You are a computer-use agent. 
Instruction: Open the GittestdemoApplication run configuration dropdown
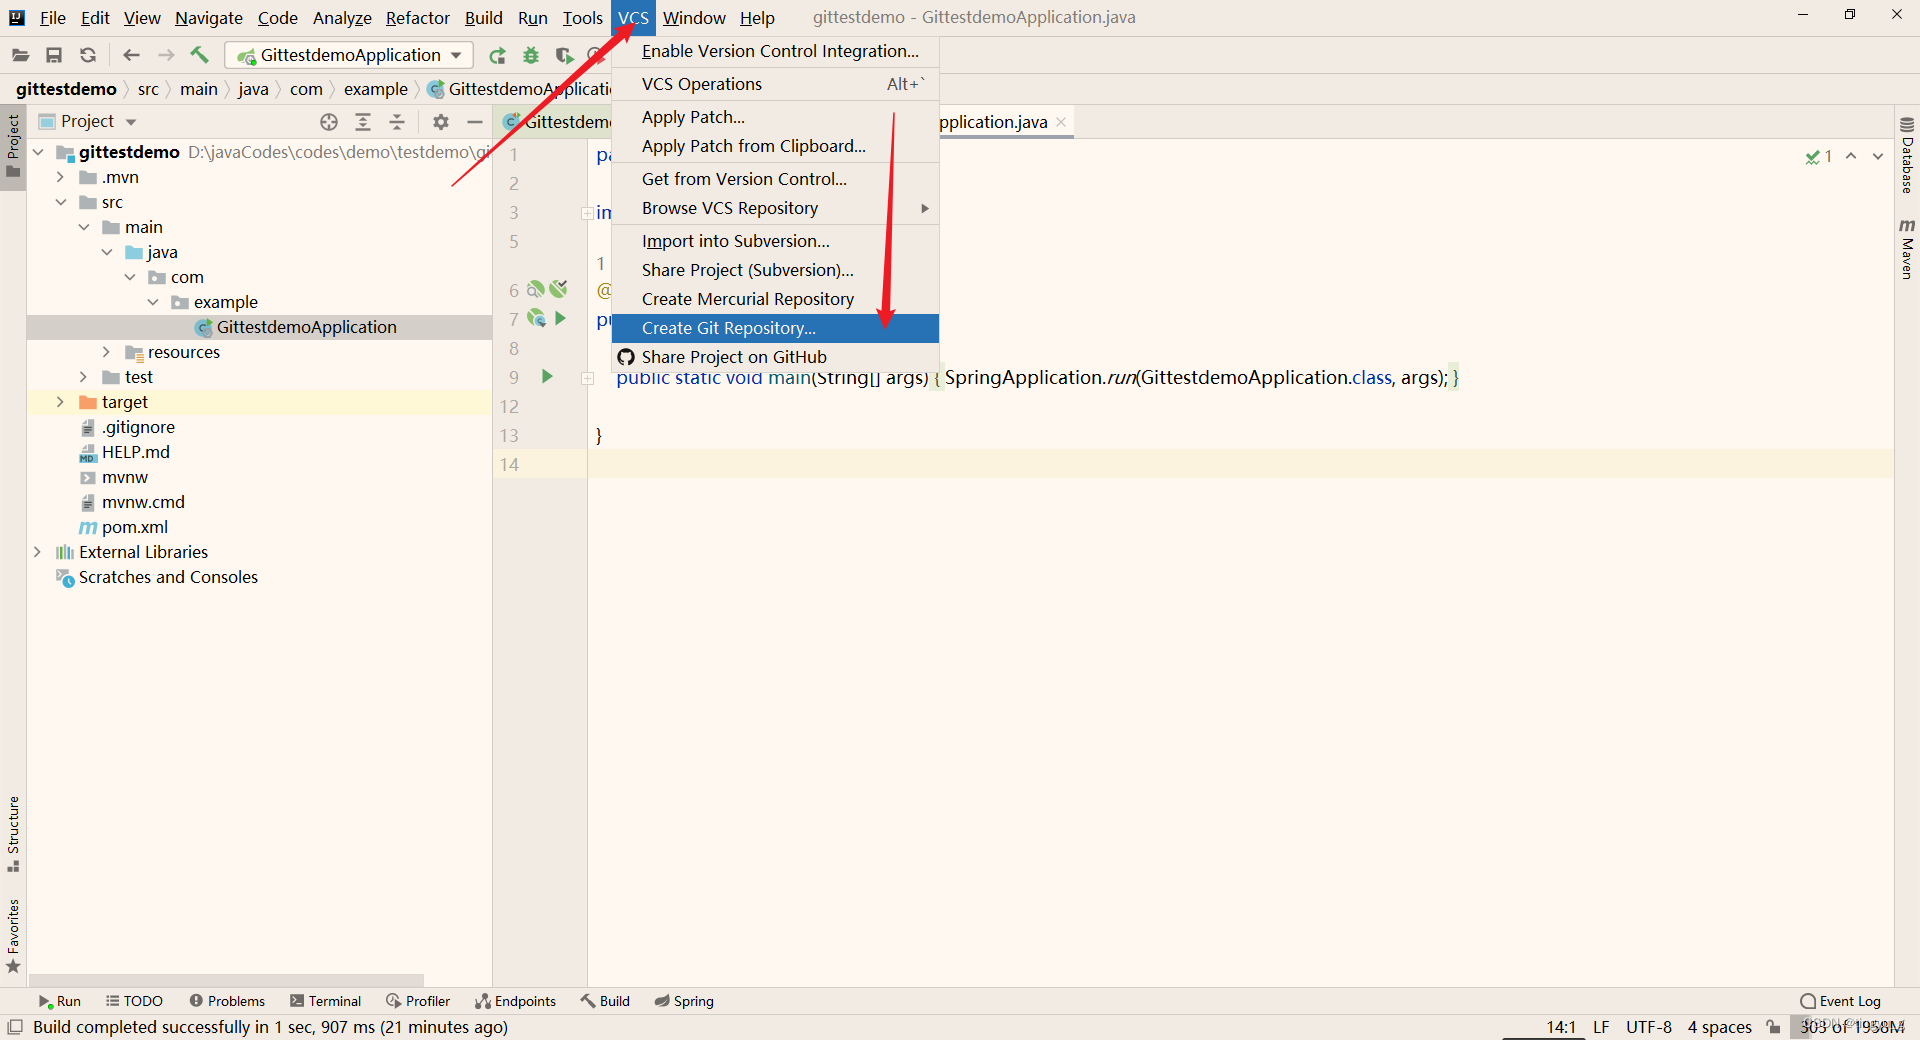pyautogui.click(x=349, y=55)
